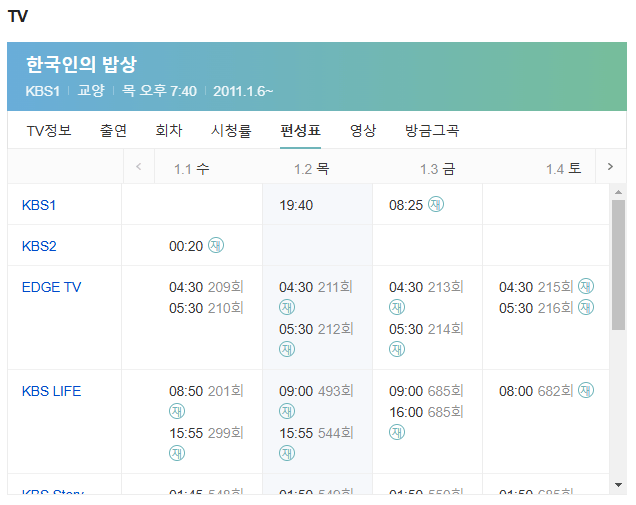Click scrollbar up arrow of schedule

618,192
